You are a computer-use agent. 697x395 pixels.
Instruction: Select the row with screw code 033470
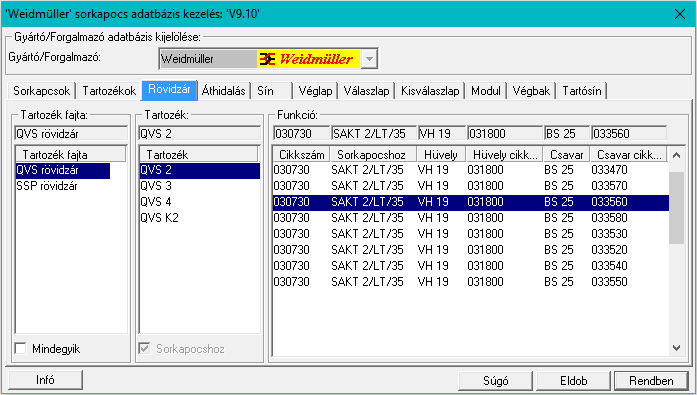pyautogui.click(x=471, y=170)
